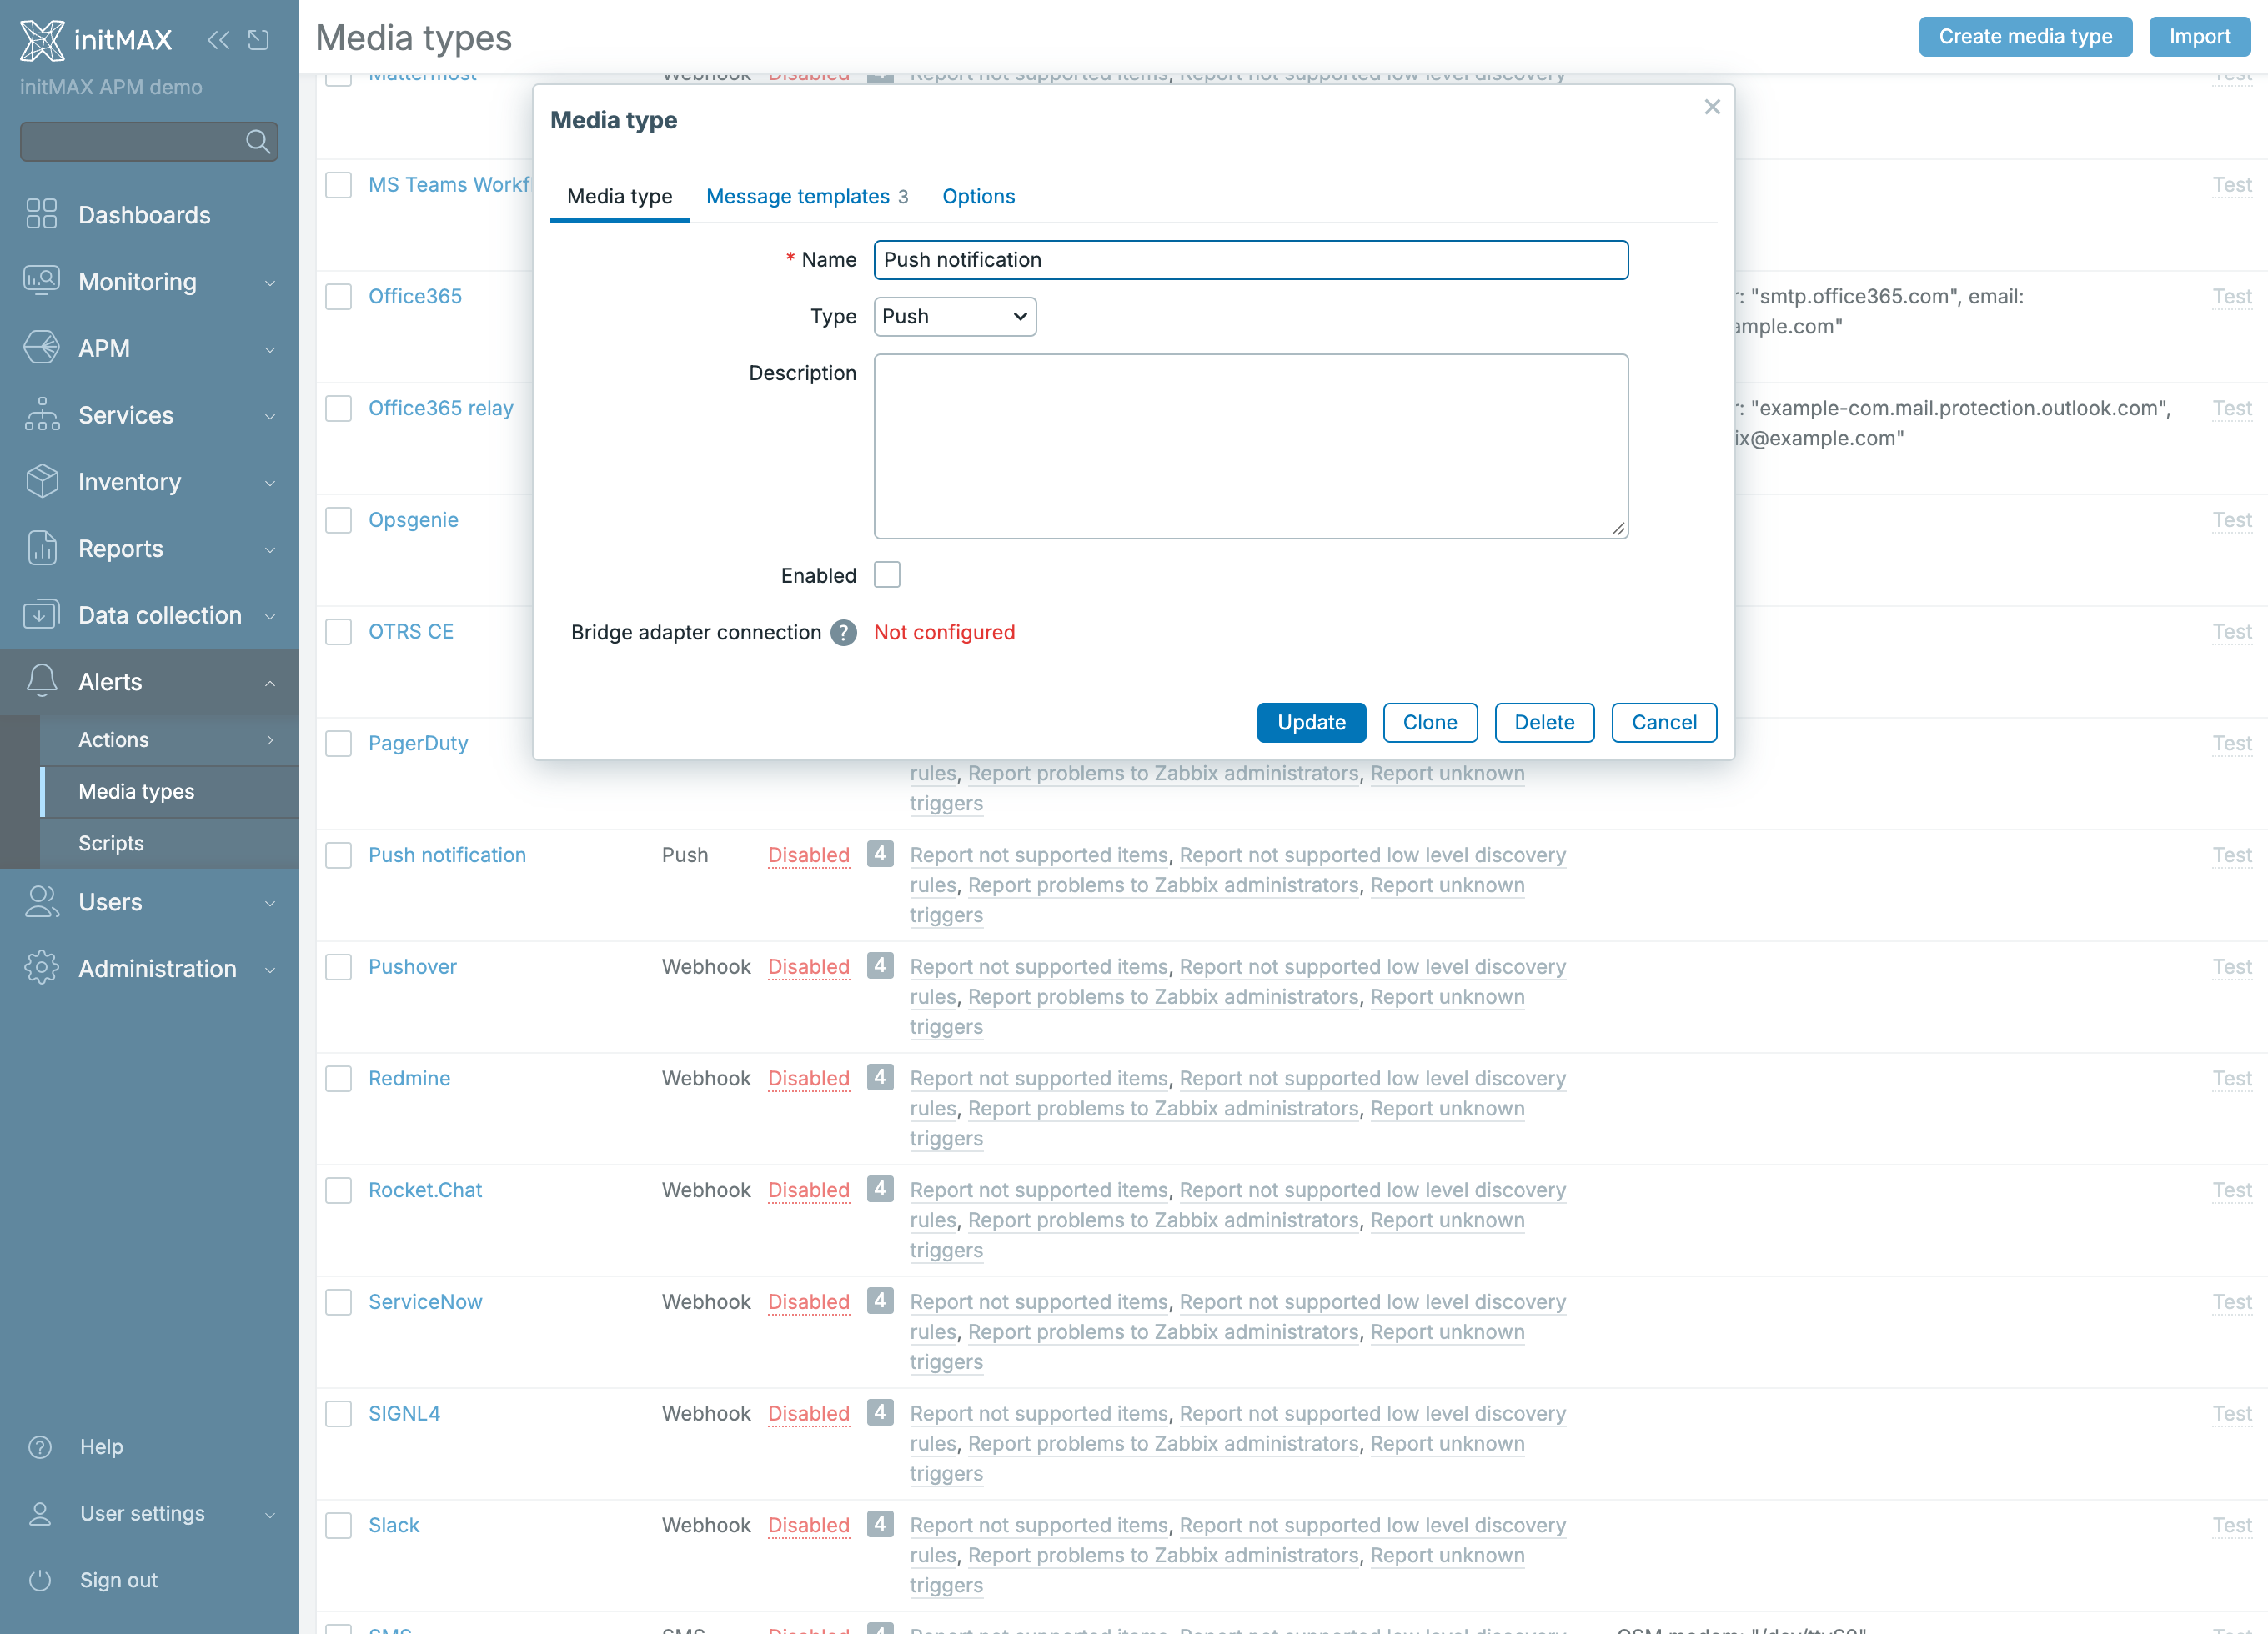Image resolution: width=2268 pixels, height=1634 pixels.
Task: Click the Help question mark icon
Action: tap(40, 1446)
